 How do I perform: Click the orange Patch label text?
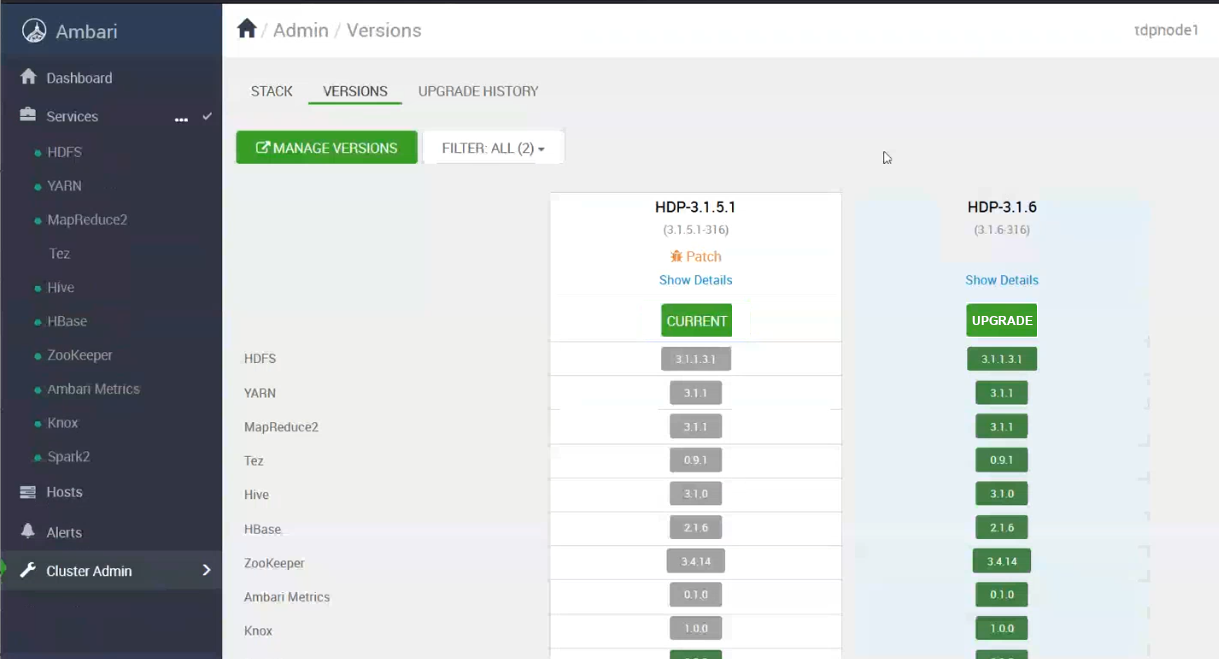tap(704, 256)
